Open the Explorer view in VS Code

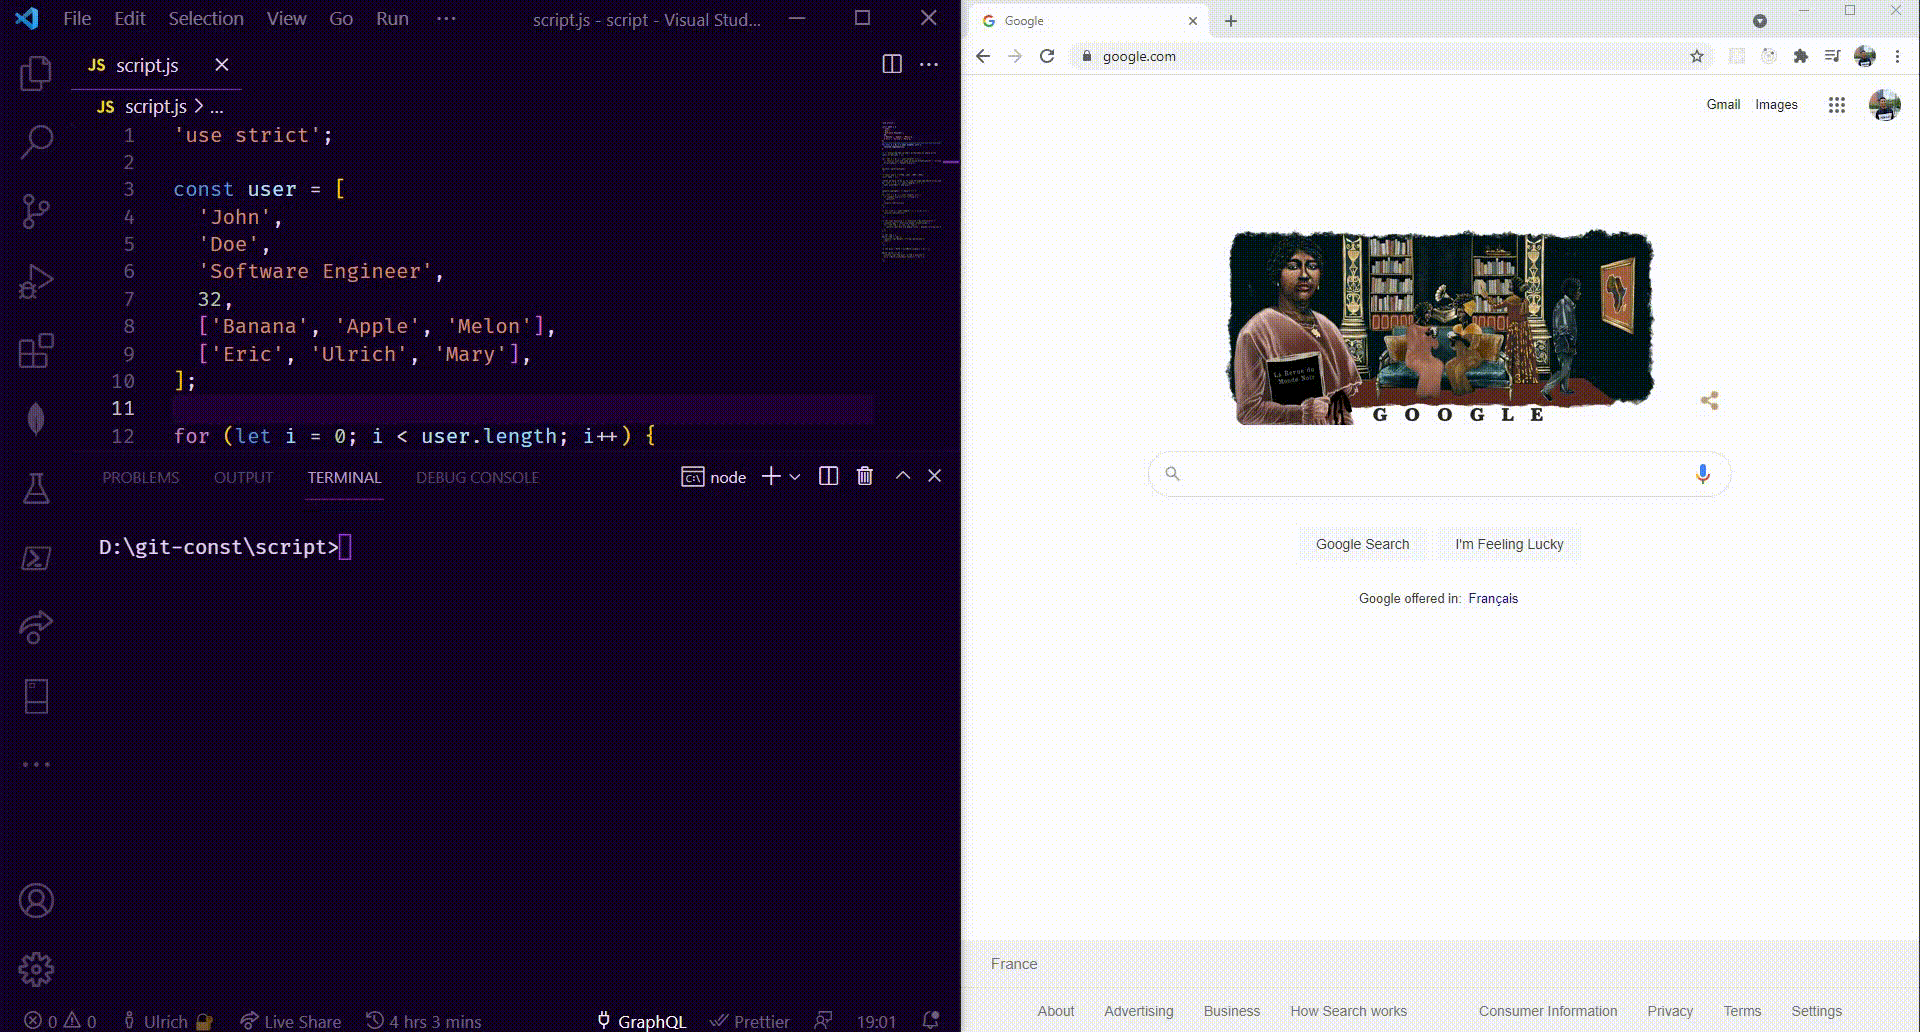(36, 73)
